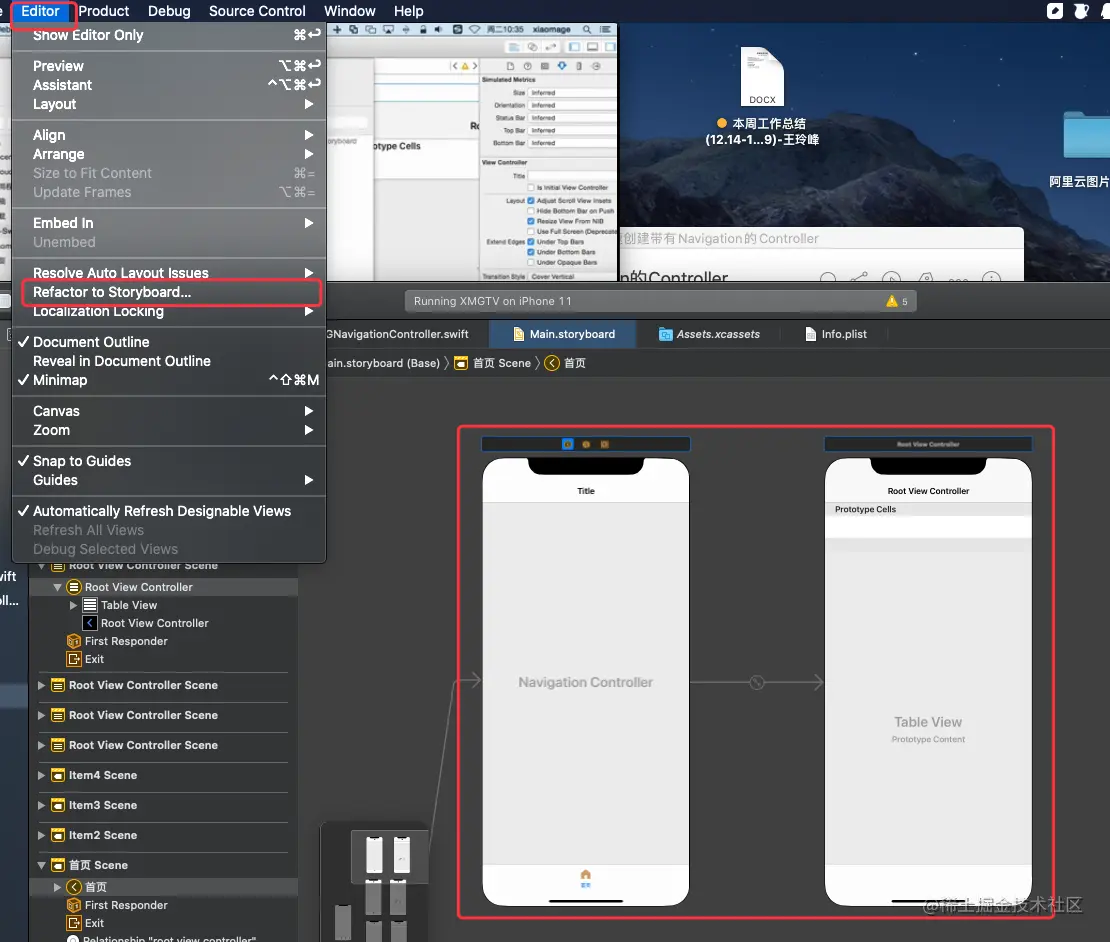This screenshot has width=1110, height=942.
Task: Check Is Initial View Controller checkbox
Action: click(531, 188)
